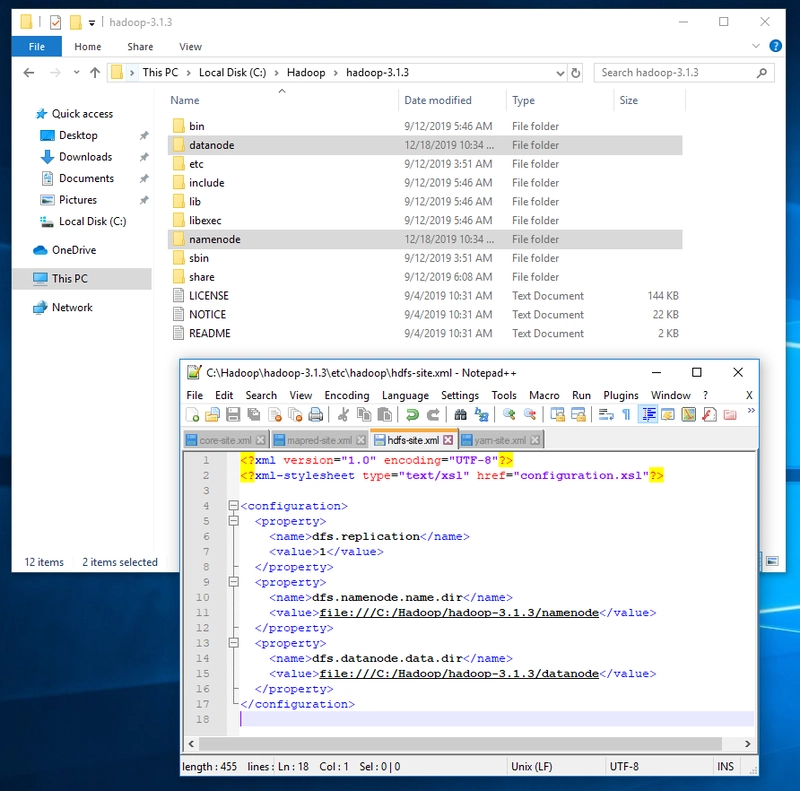Click the Zoom In magnifier icon

(509, 415)
